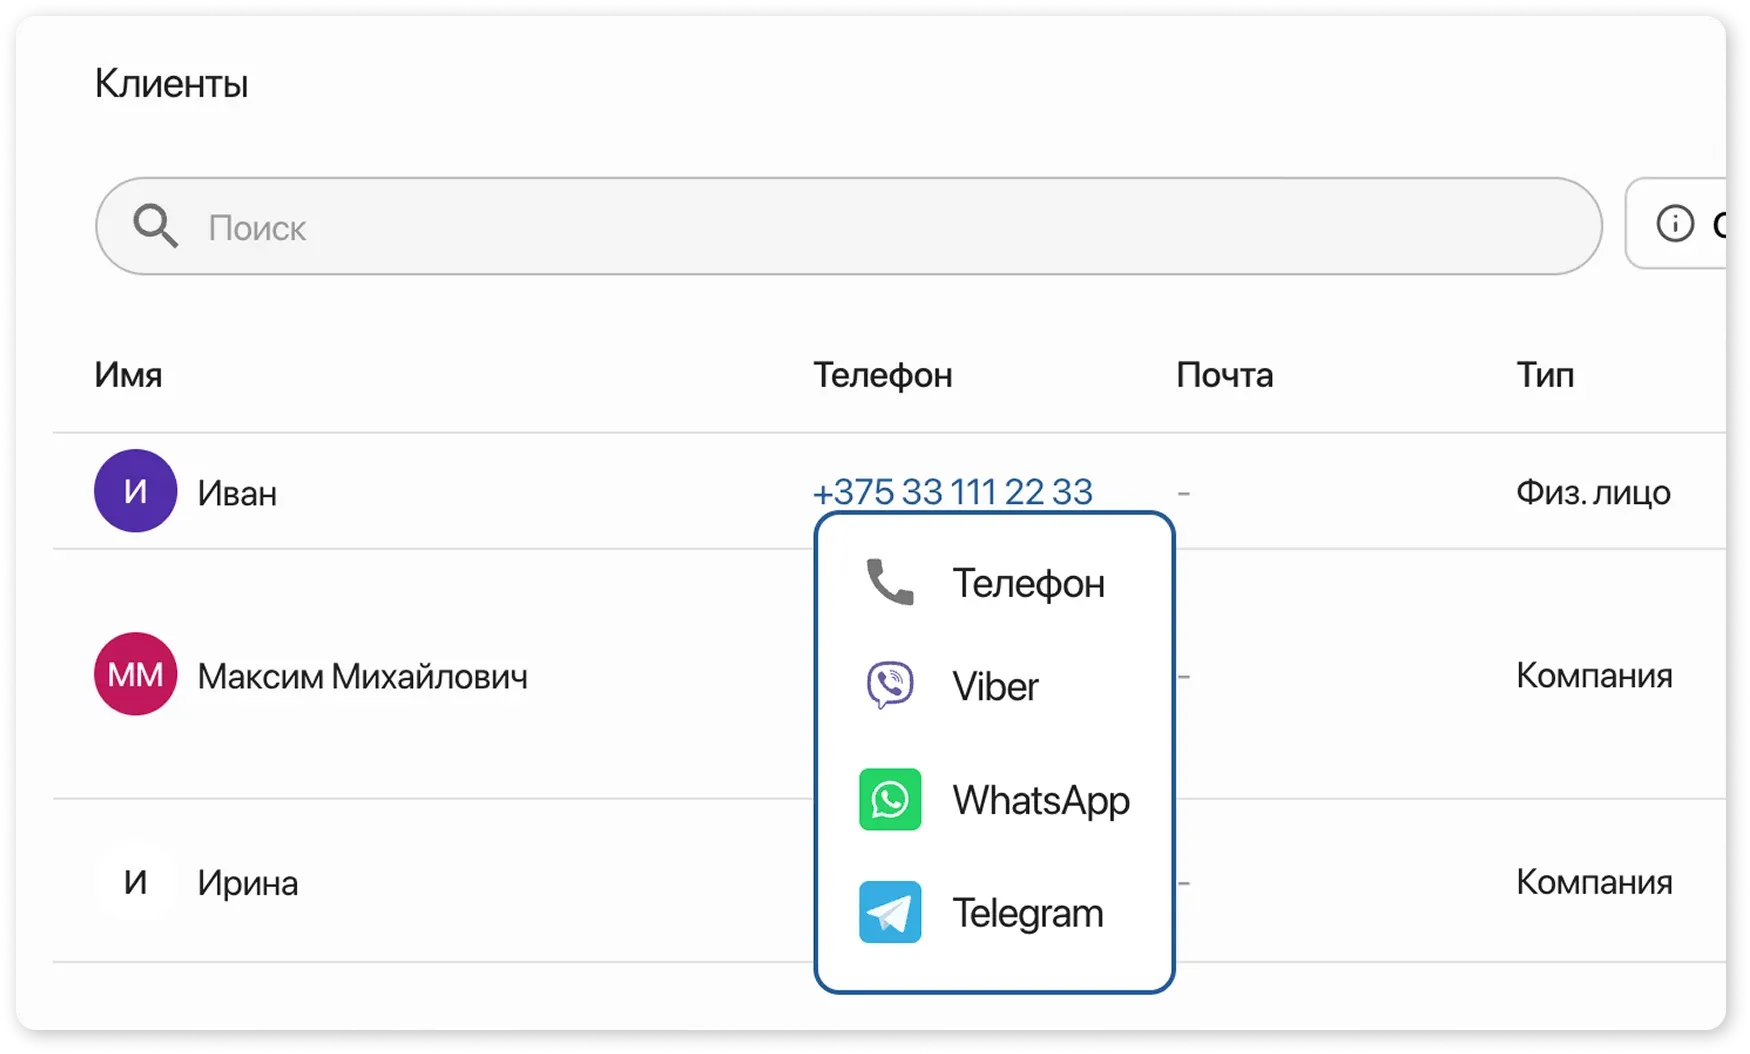Click the Почта column header
This screenshot has height=1054, width=1750.
1224,375
